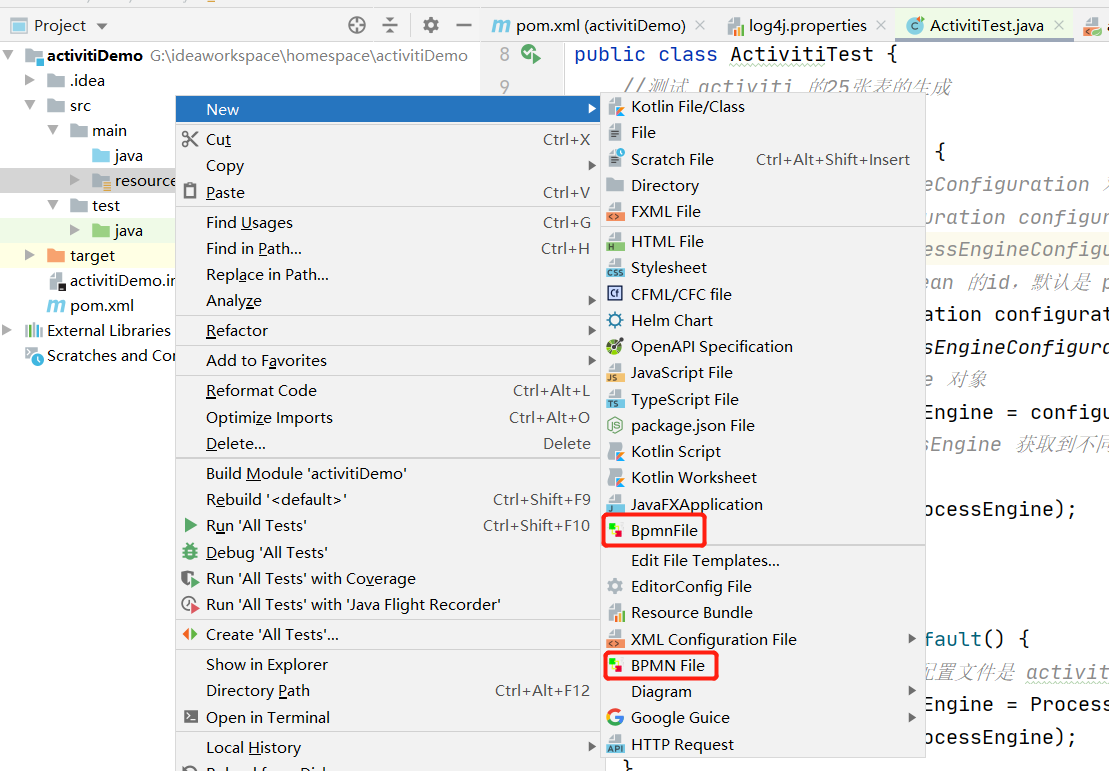The height and width of the screenshot is (771, 1109).
Task: Click the CSS Stylesheet icon
Action: tap(616, 268)
